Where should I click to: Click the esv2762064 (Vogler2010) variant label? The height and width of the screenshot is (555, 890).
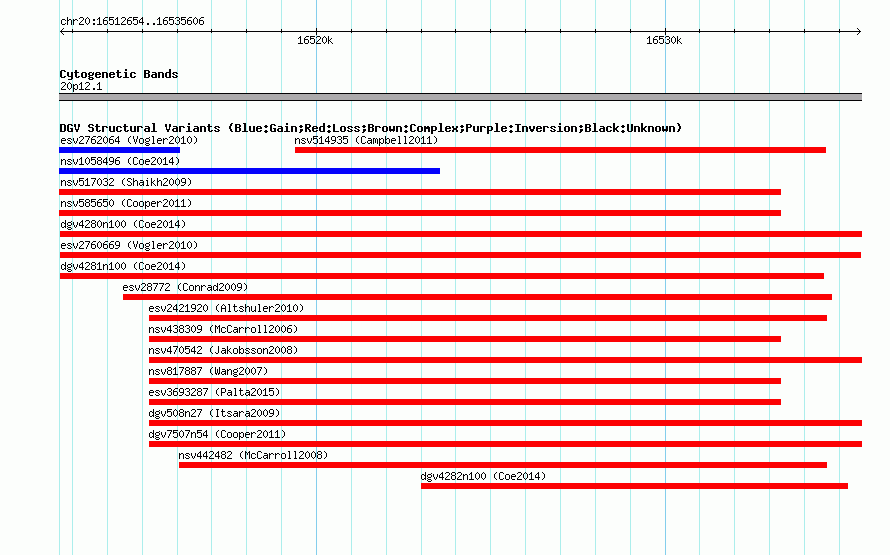coord(129,140)
